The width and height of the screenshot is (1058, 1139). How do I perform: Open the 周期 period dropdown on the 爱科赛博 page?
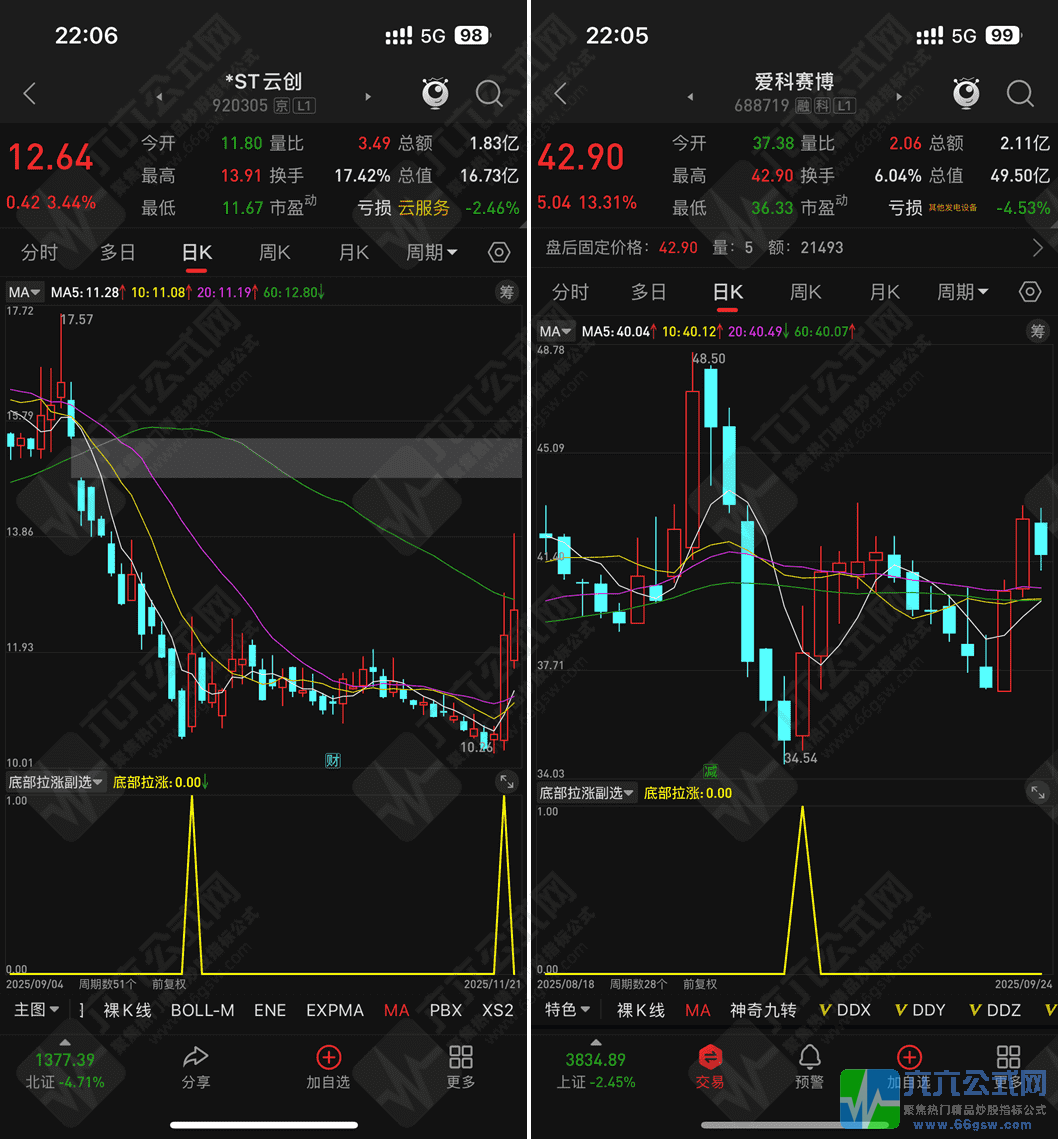[x=963, y=292]
